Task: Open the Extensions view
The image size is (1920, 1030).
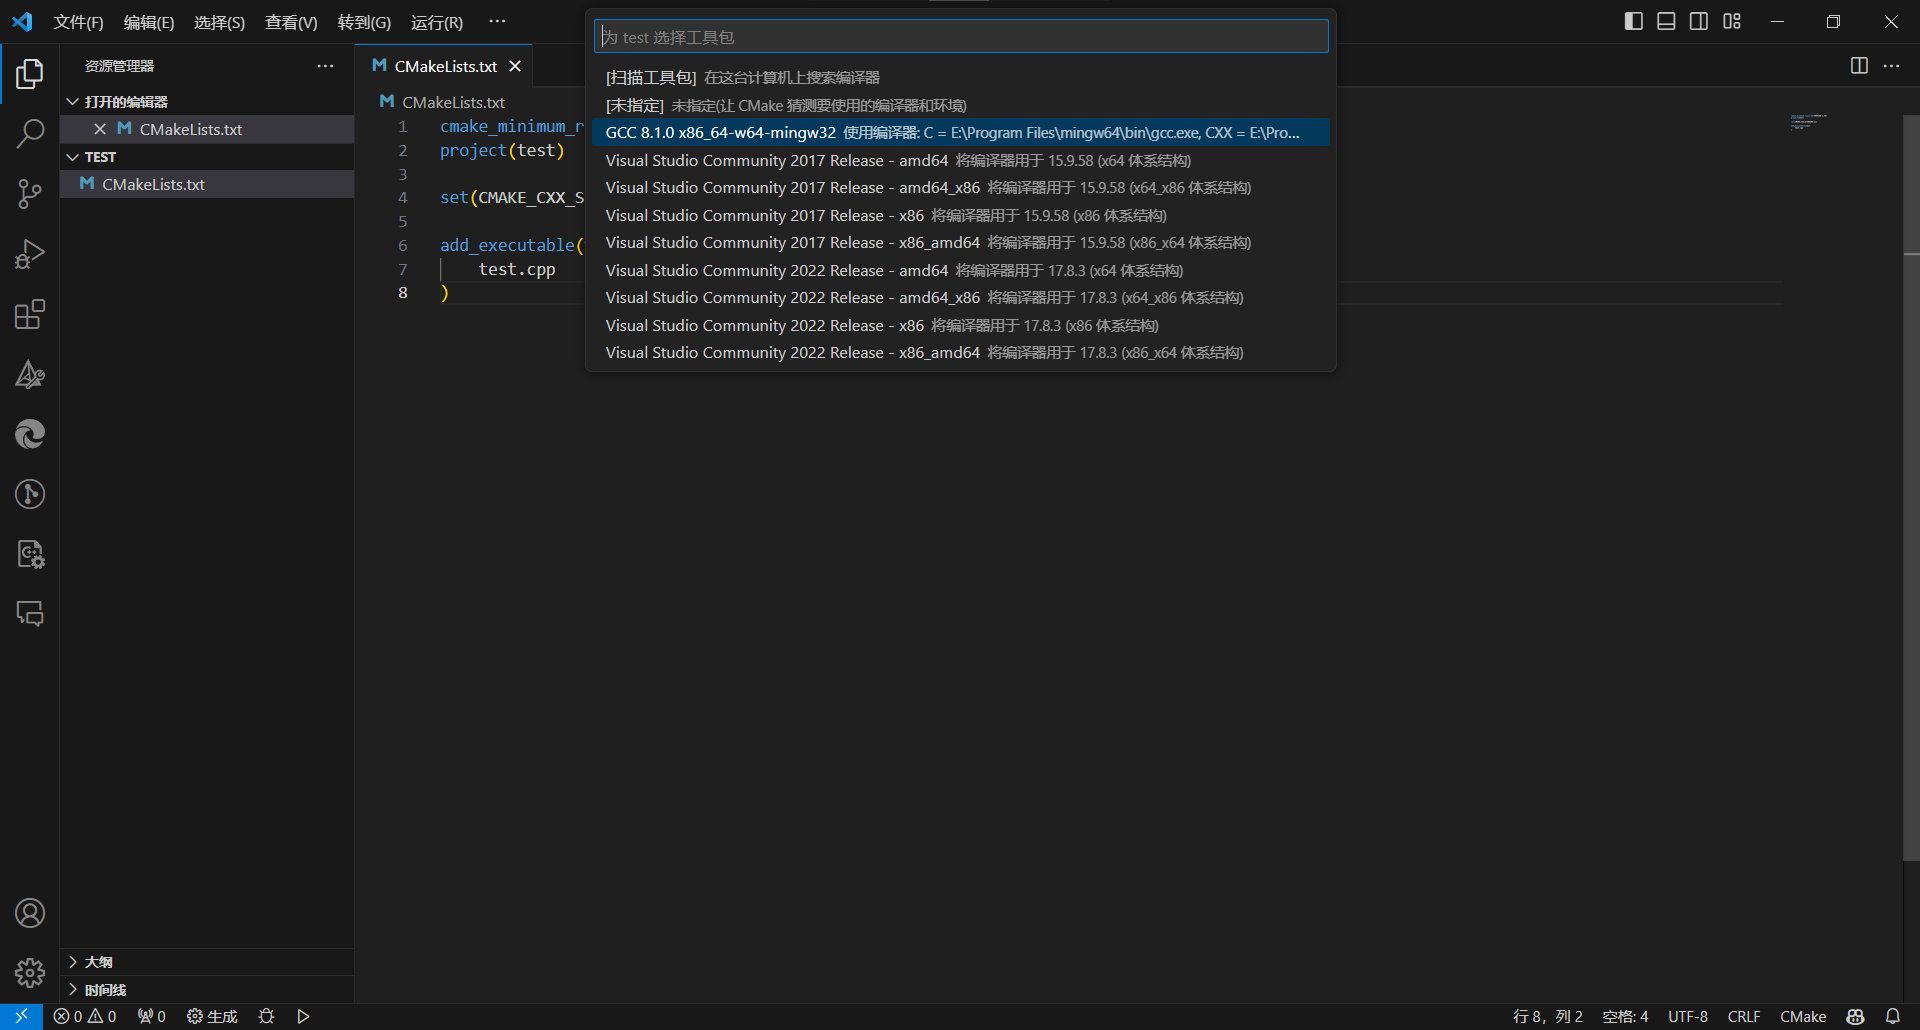Action: coord(30,315)
